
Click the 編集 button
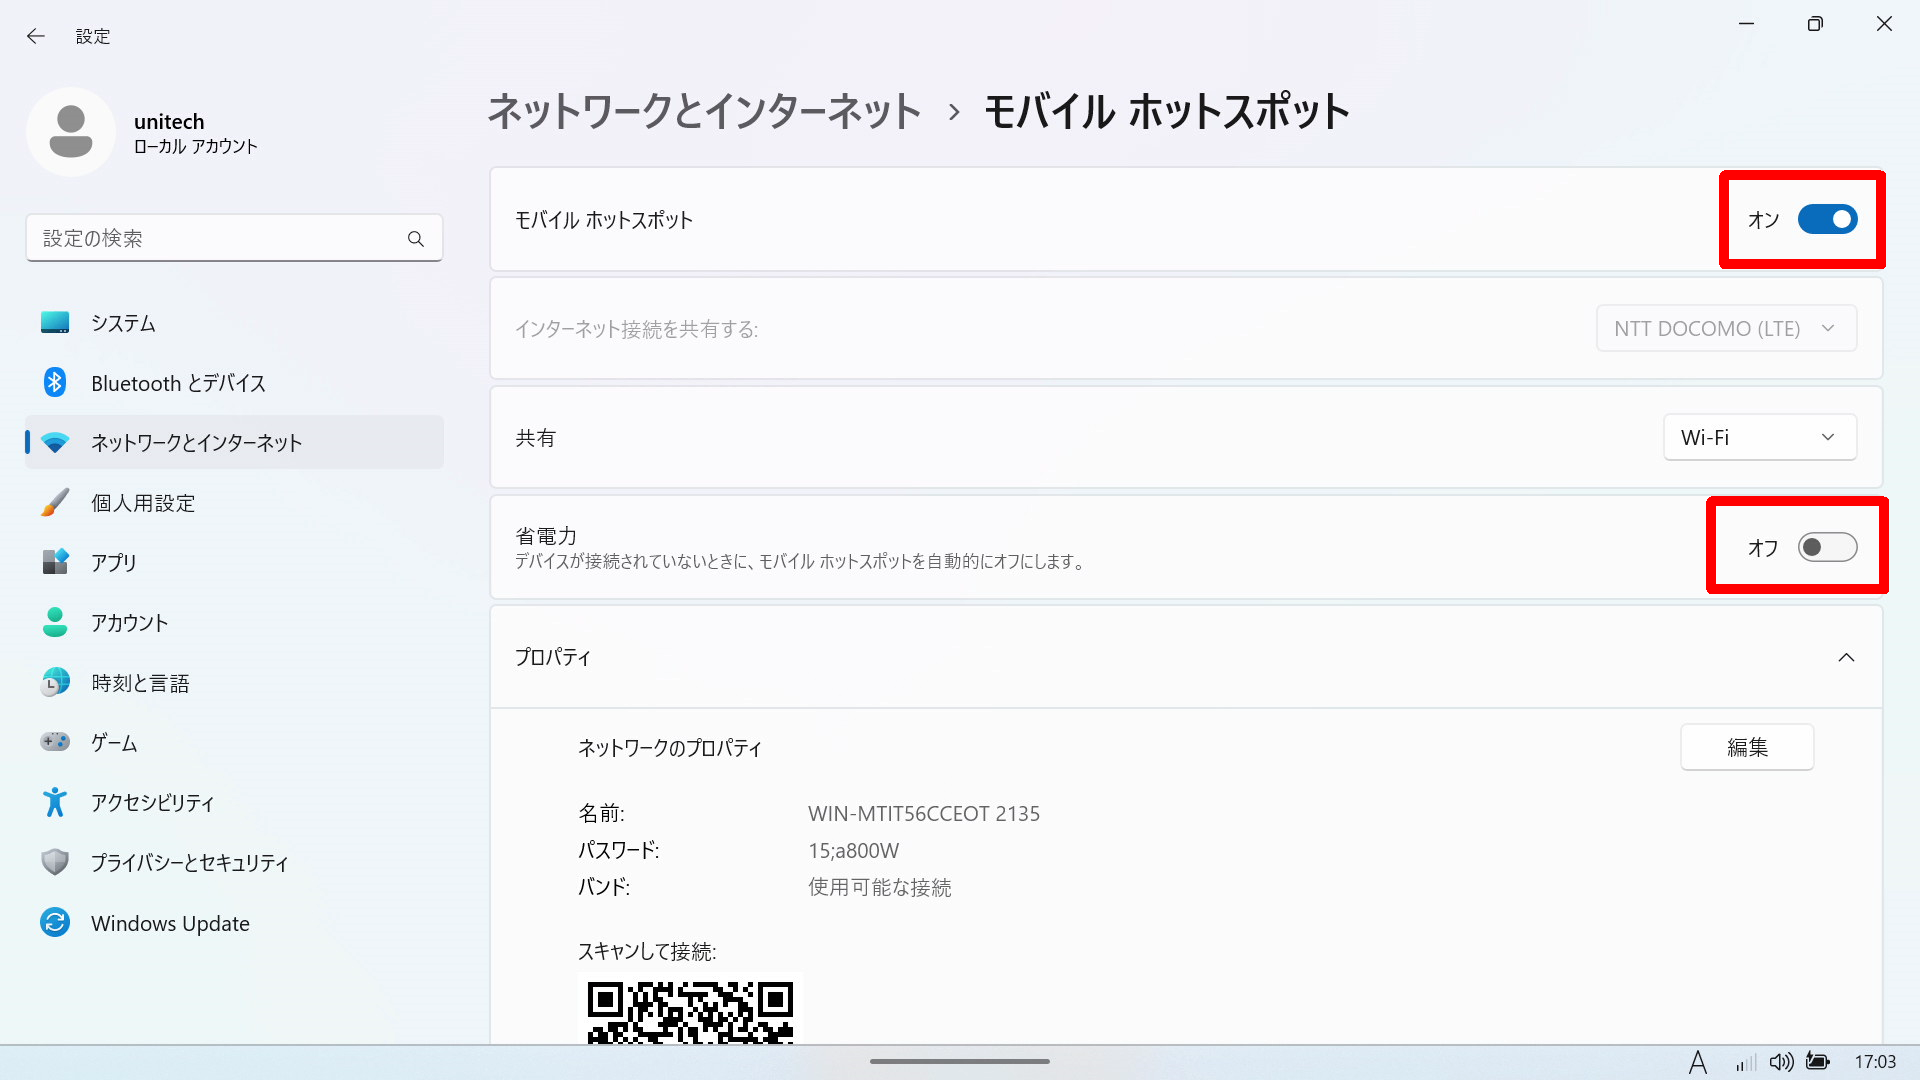(1746, 747)
